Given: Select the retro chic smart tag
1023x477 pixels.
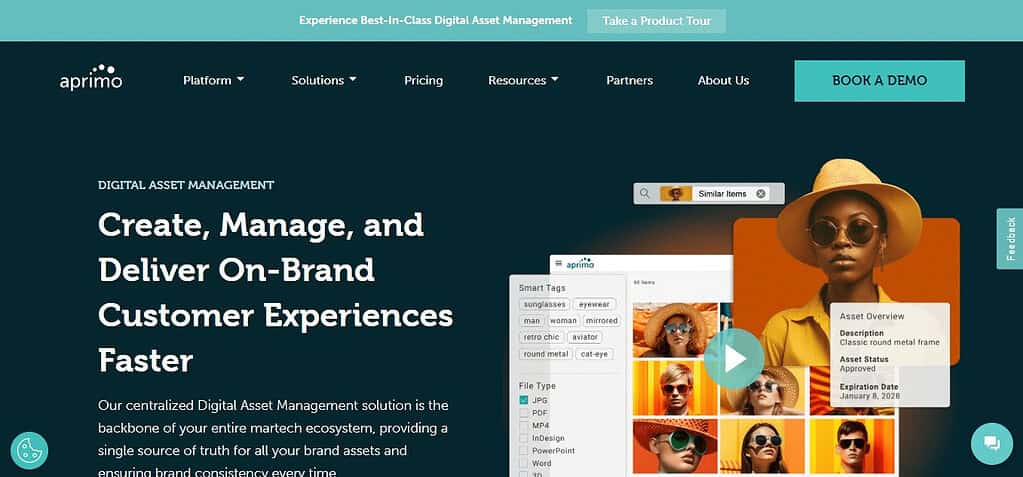Looking at the screenshot, I should click(542, 337).
